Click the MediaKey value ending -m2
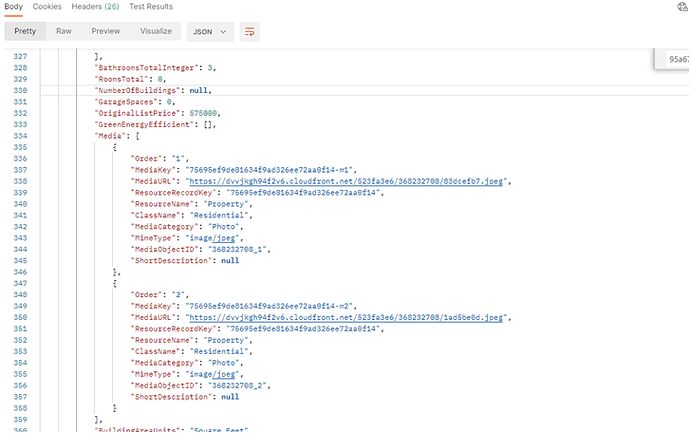The height and width of the screenshot is (433, 690). [269, 306]
